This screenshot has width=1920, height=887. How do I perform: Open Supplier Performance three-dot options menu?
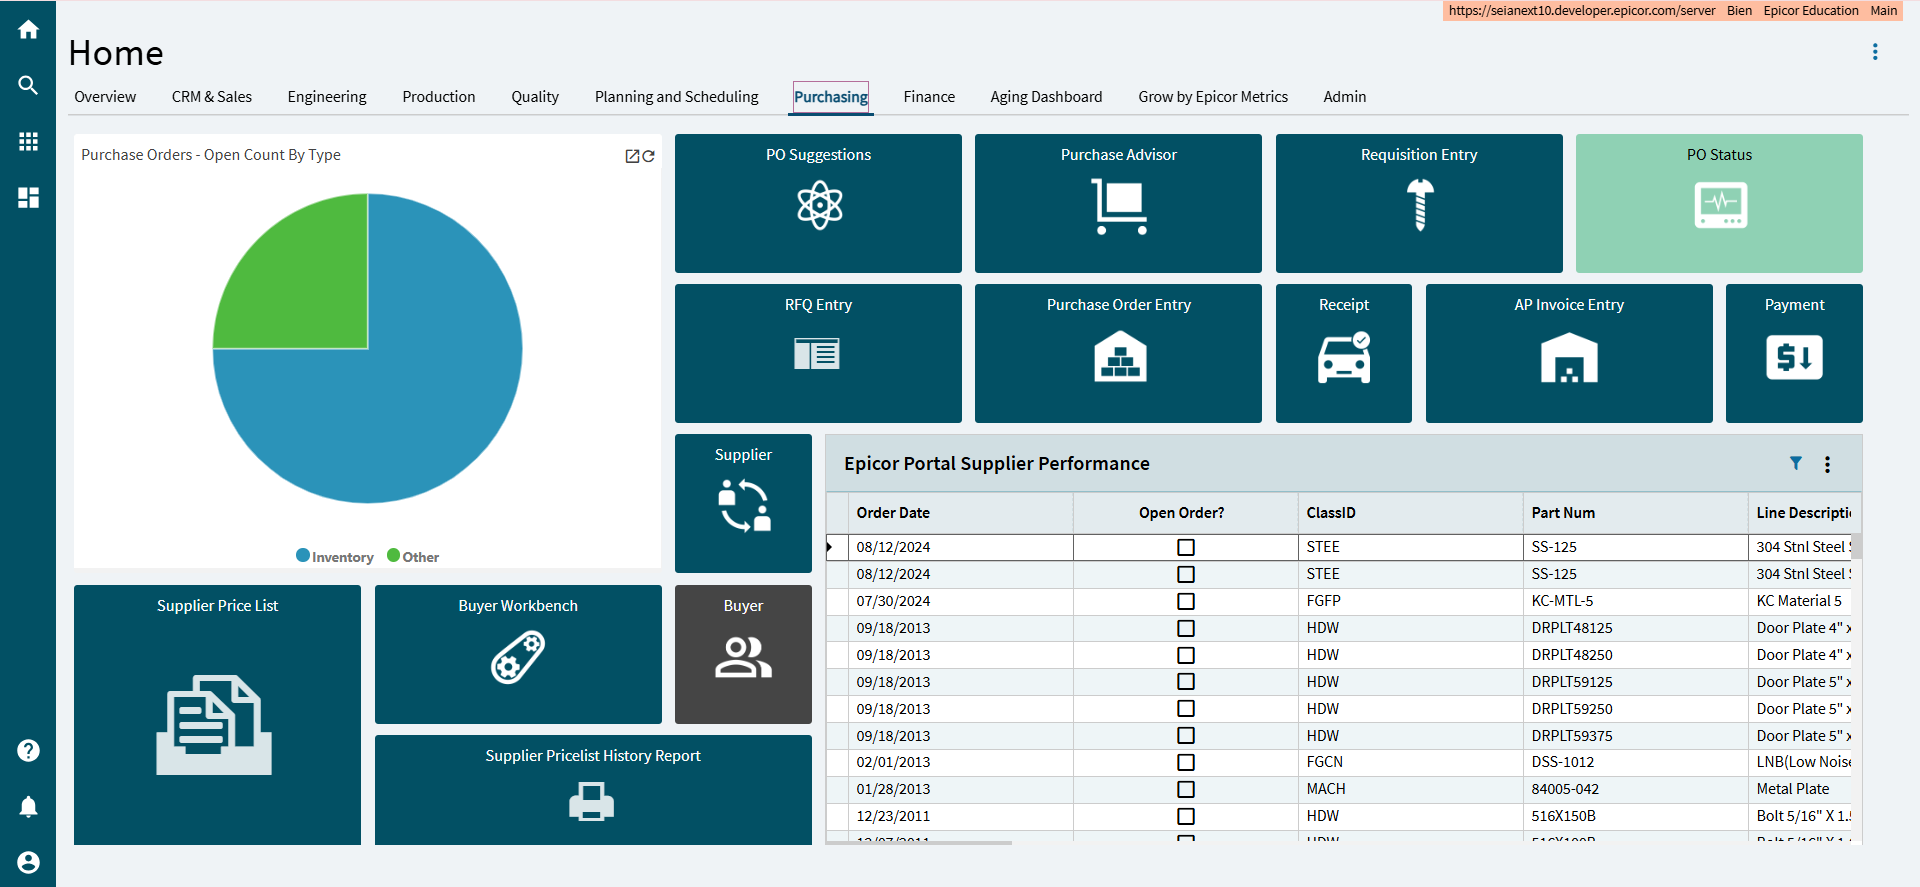pos(1827,464)
